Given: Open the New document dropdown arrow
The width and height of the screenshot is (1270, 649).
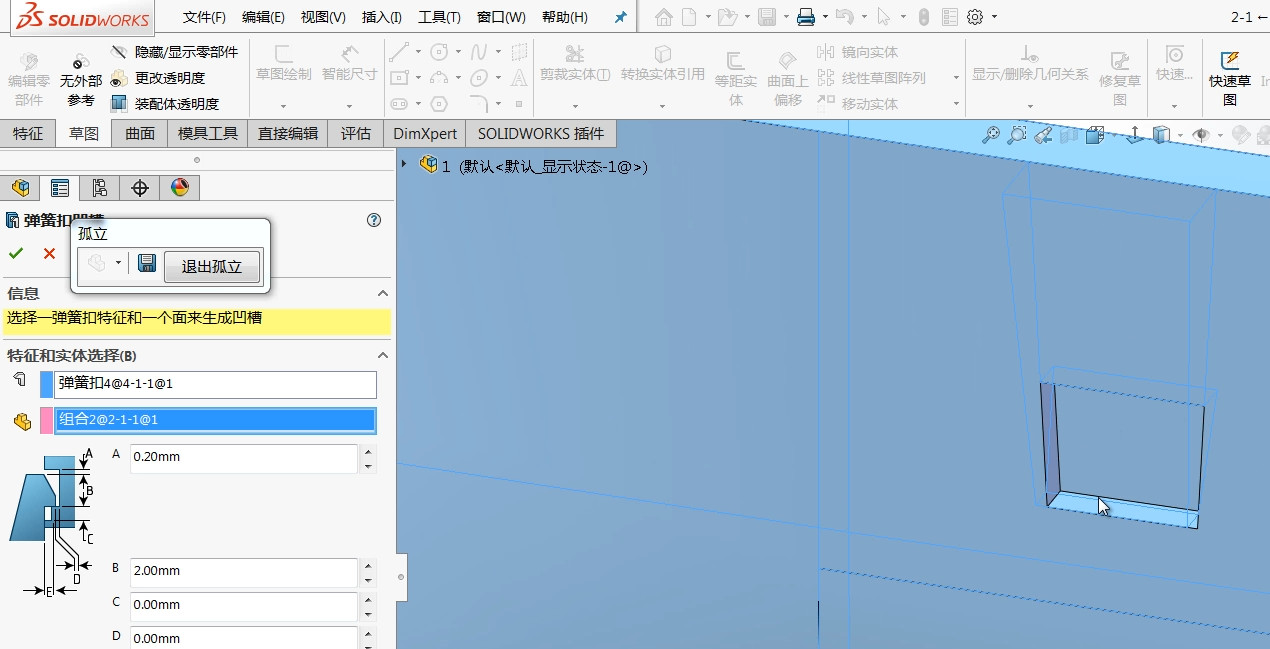Looking at the screenshot, I should (708, 17).
